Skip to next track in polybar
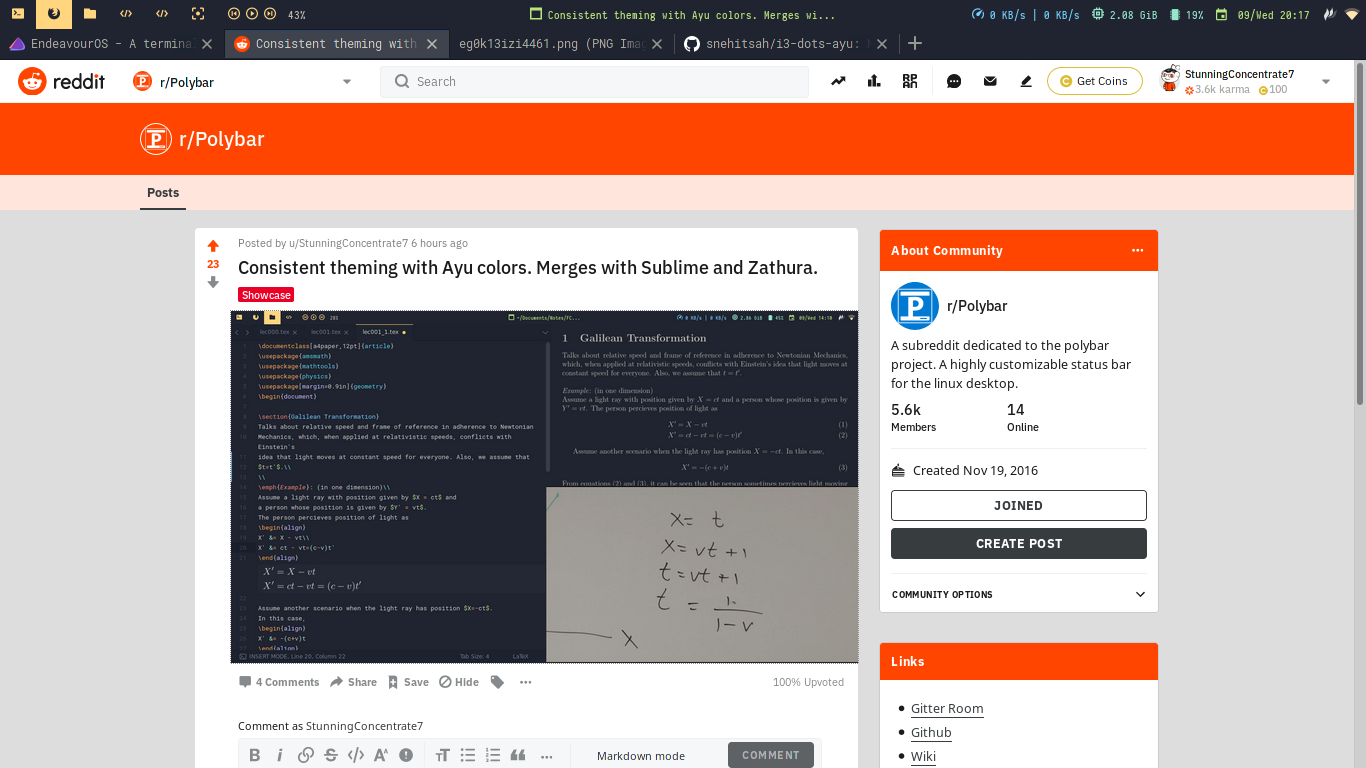 pos(271,14)
